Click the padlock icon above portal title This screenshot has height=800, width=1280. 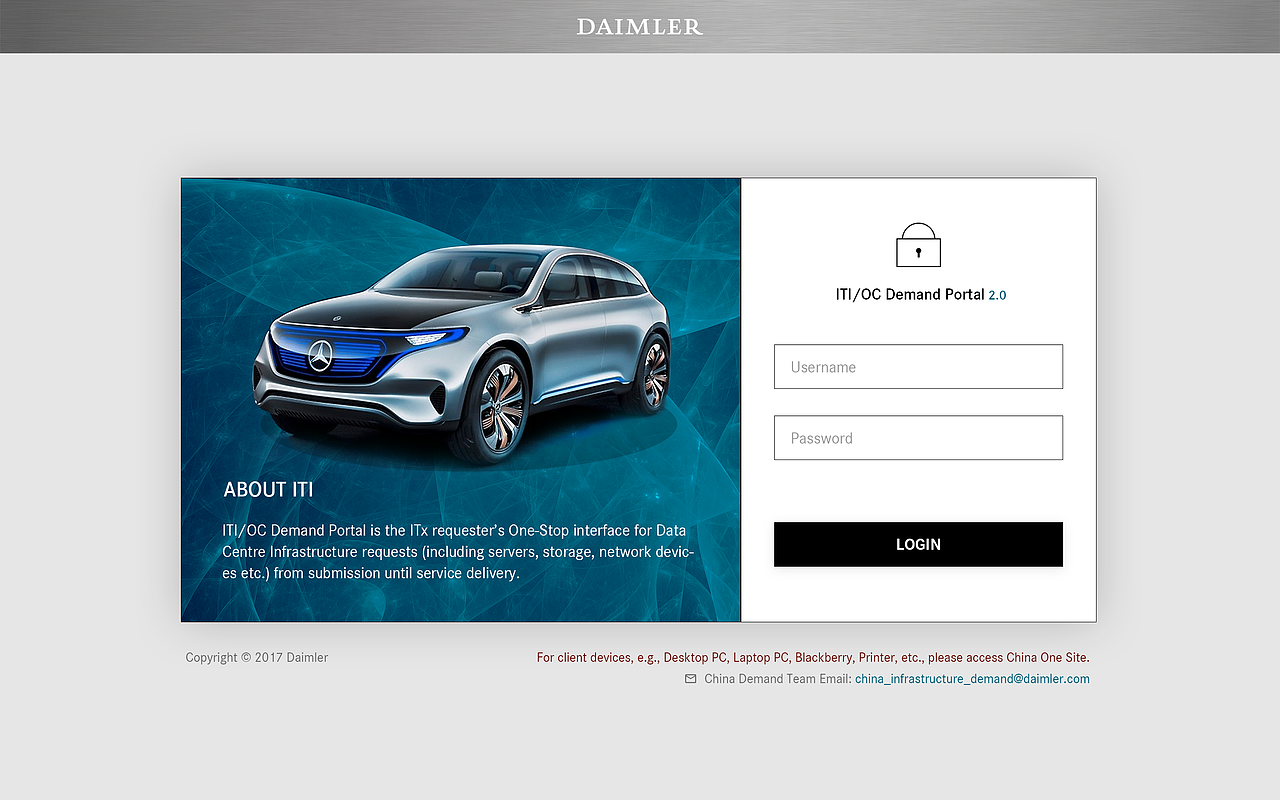pos(918,245)
